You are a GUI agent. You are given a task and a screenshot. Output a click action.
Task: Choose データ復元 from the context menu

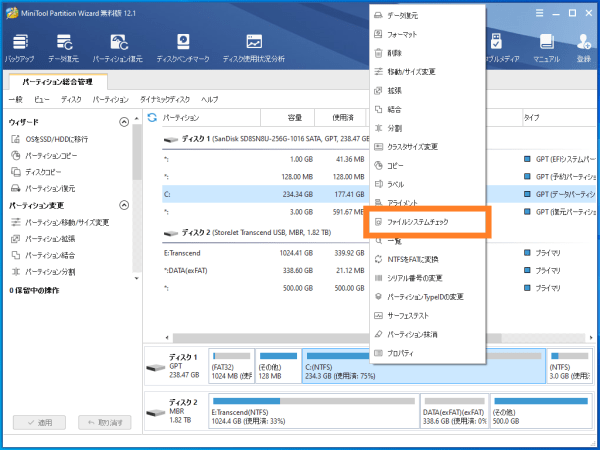pyautogui.click(x=427, y=15)
